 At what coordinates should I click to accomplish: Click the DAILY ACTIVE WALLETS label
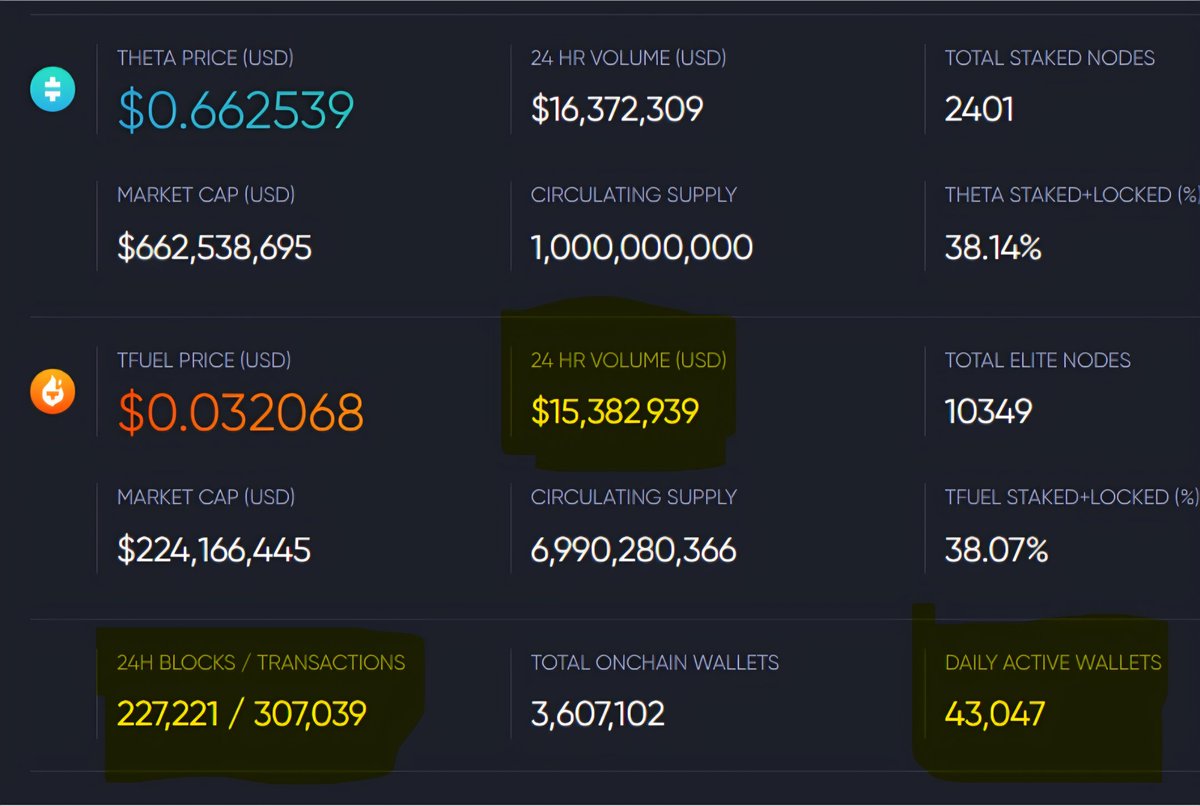tap(1053, 662)
